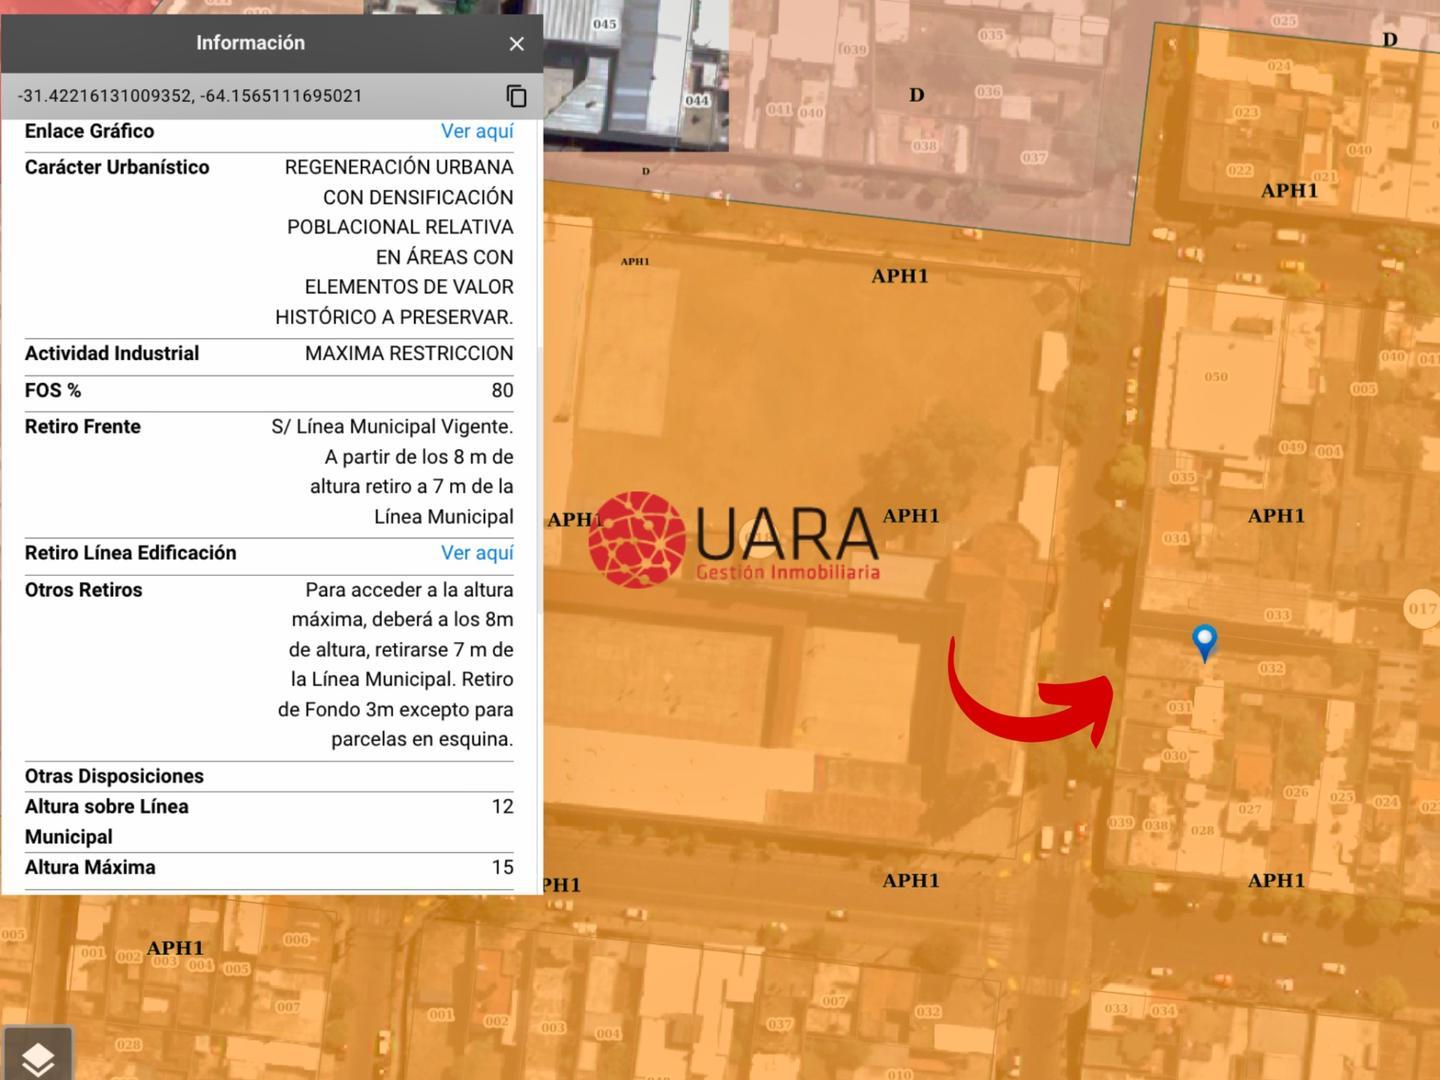Open Ver aquí link for Enlace Gráfico
The width and height of the screenshot is (1440, 1080).
pos(477,131)
